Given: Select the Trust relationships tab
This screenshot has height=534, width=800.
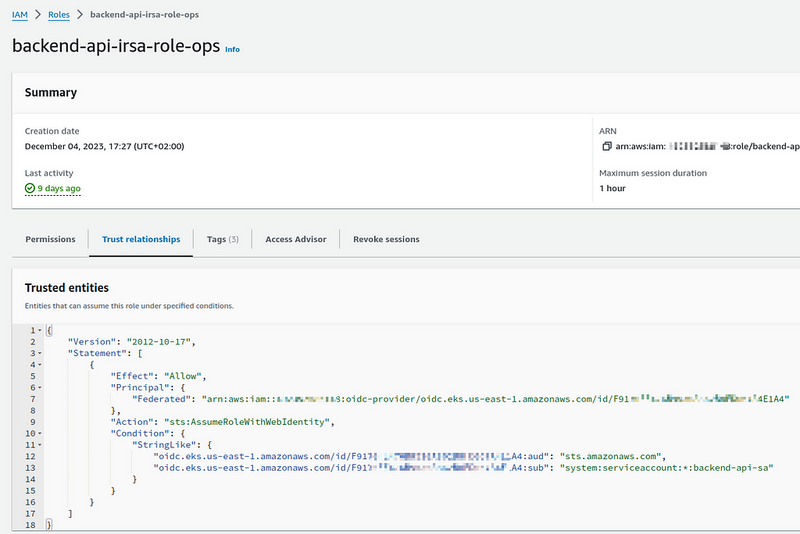Looking at the screenshot, I should [x=141, y=239].
